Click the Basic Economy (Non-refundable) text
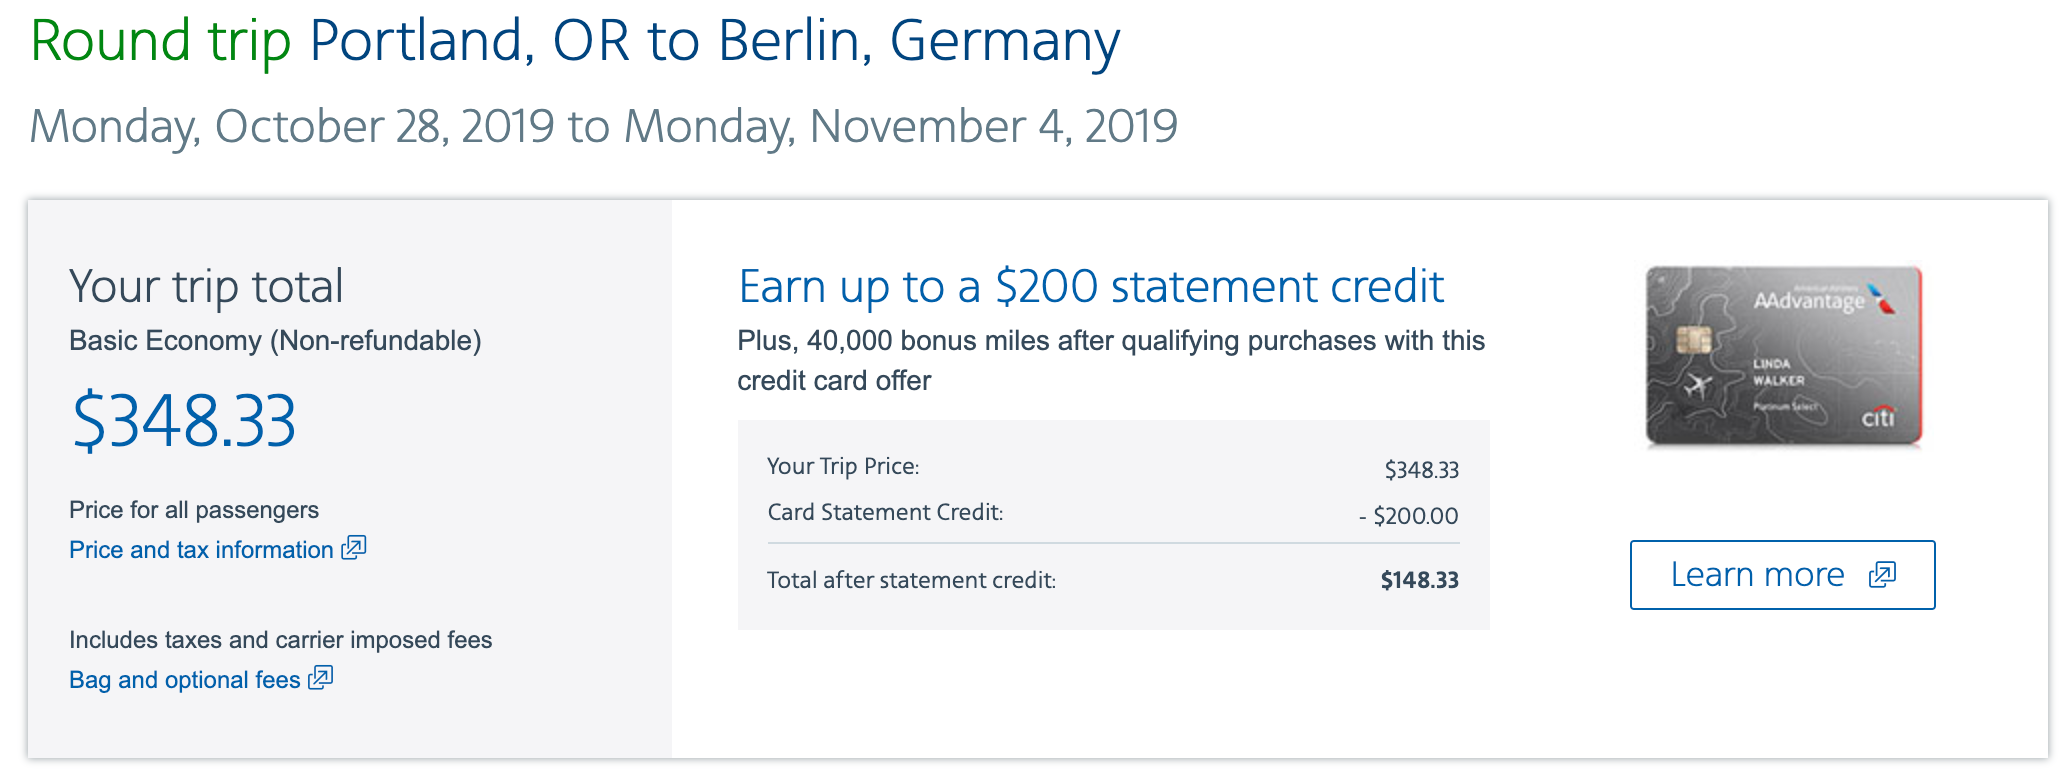 pos(275,341)
